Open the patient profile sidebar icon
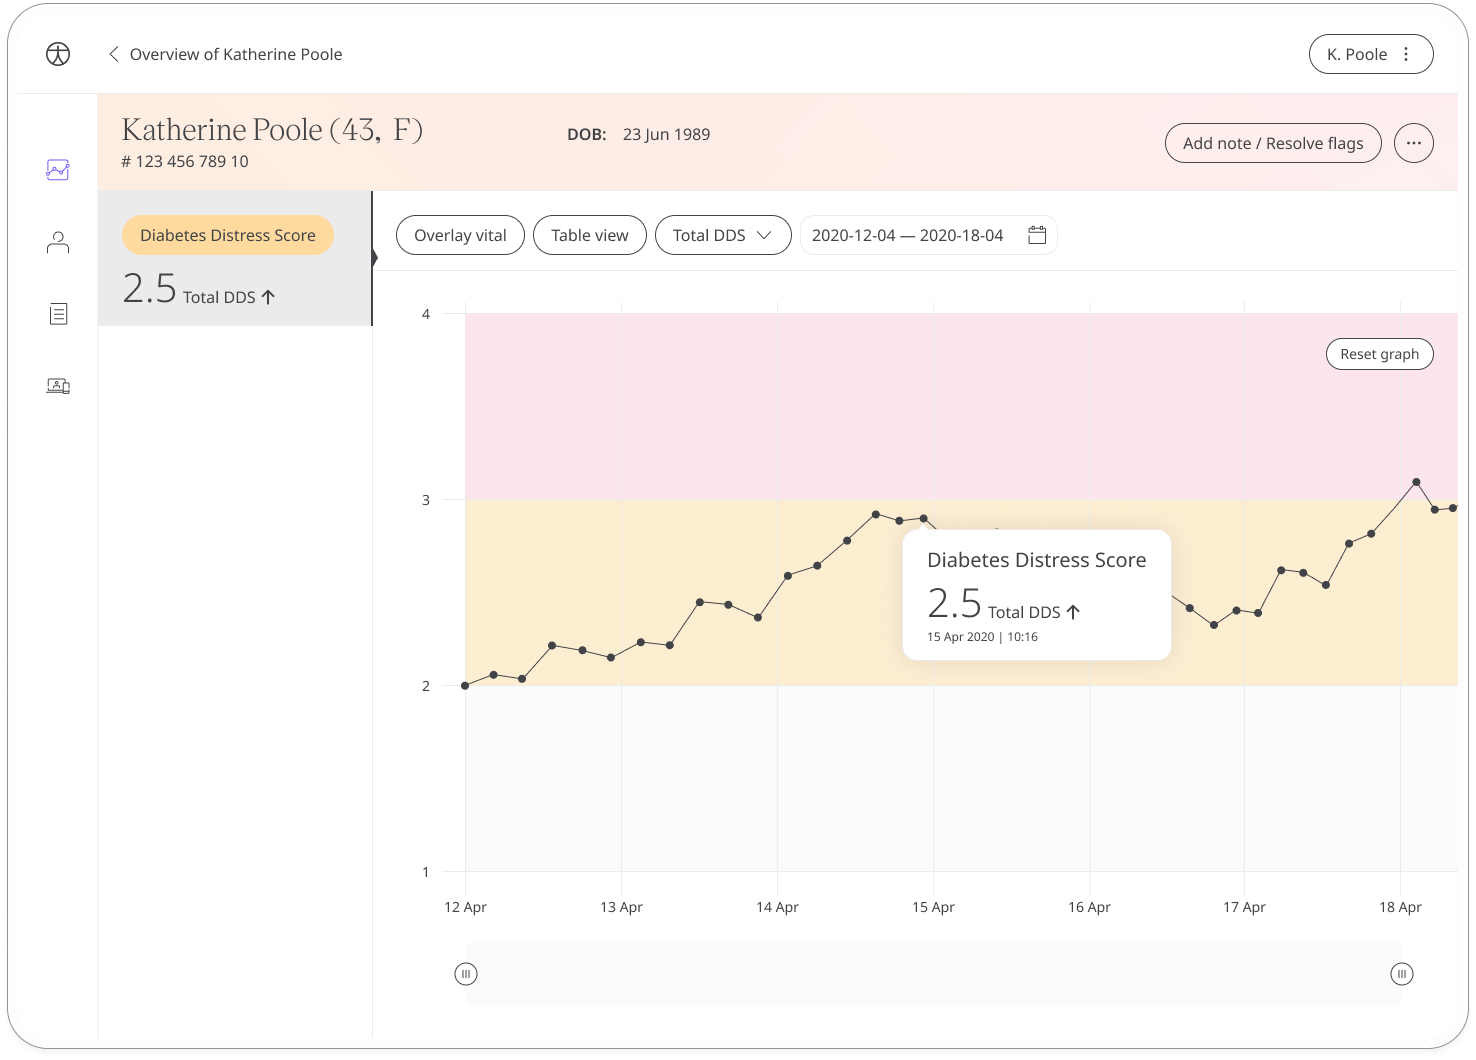 [x=58, y=242]
